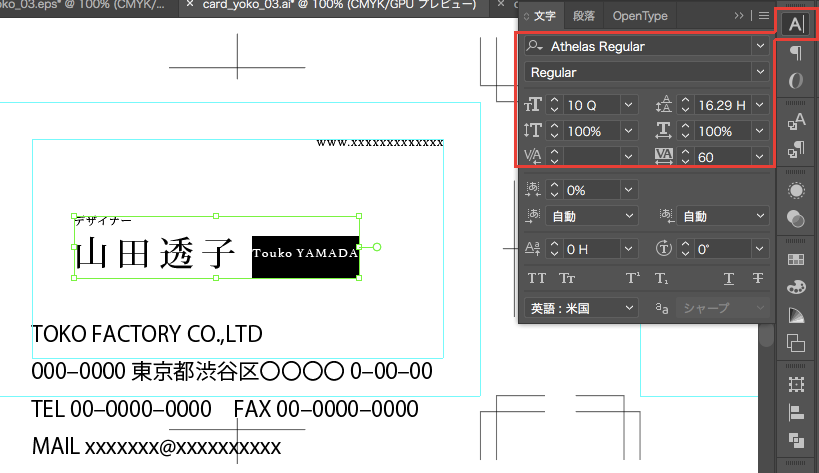Toggle underline text formatting
This screenshot has height=473, width=819.
[729, 278]
